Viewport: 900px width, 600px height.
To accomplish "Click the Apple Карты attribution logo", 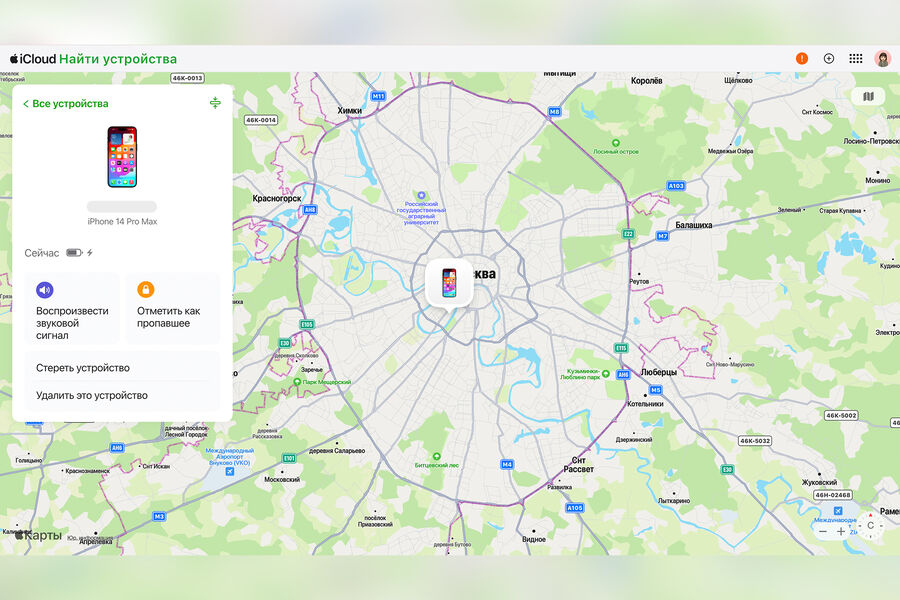I will click(x=38, y=536).
